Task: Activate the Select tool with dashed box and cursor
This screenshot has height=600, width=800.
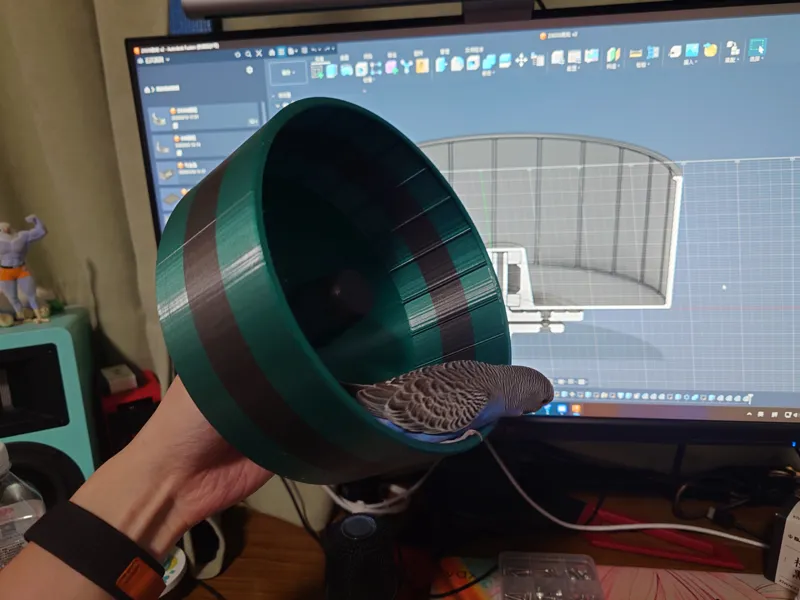Action: click(x=757, y=47)
